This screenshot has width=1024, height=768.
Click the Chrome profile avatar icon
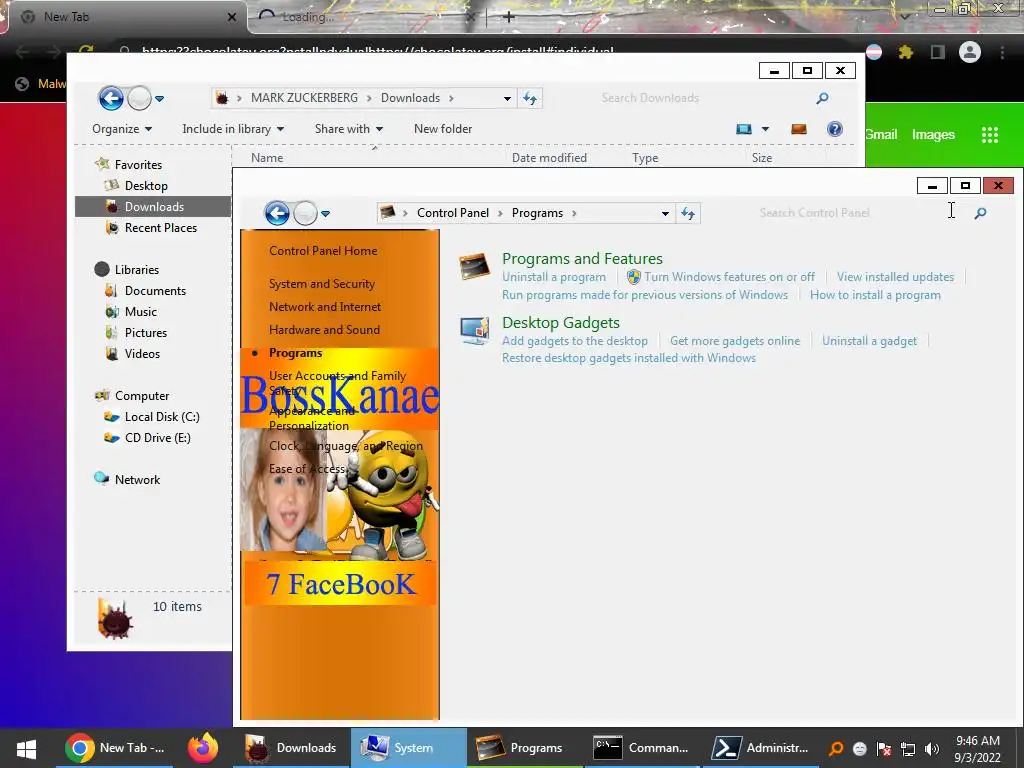970,52
